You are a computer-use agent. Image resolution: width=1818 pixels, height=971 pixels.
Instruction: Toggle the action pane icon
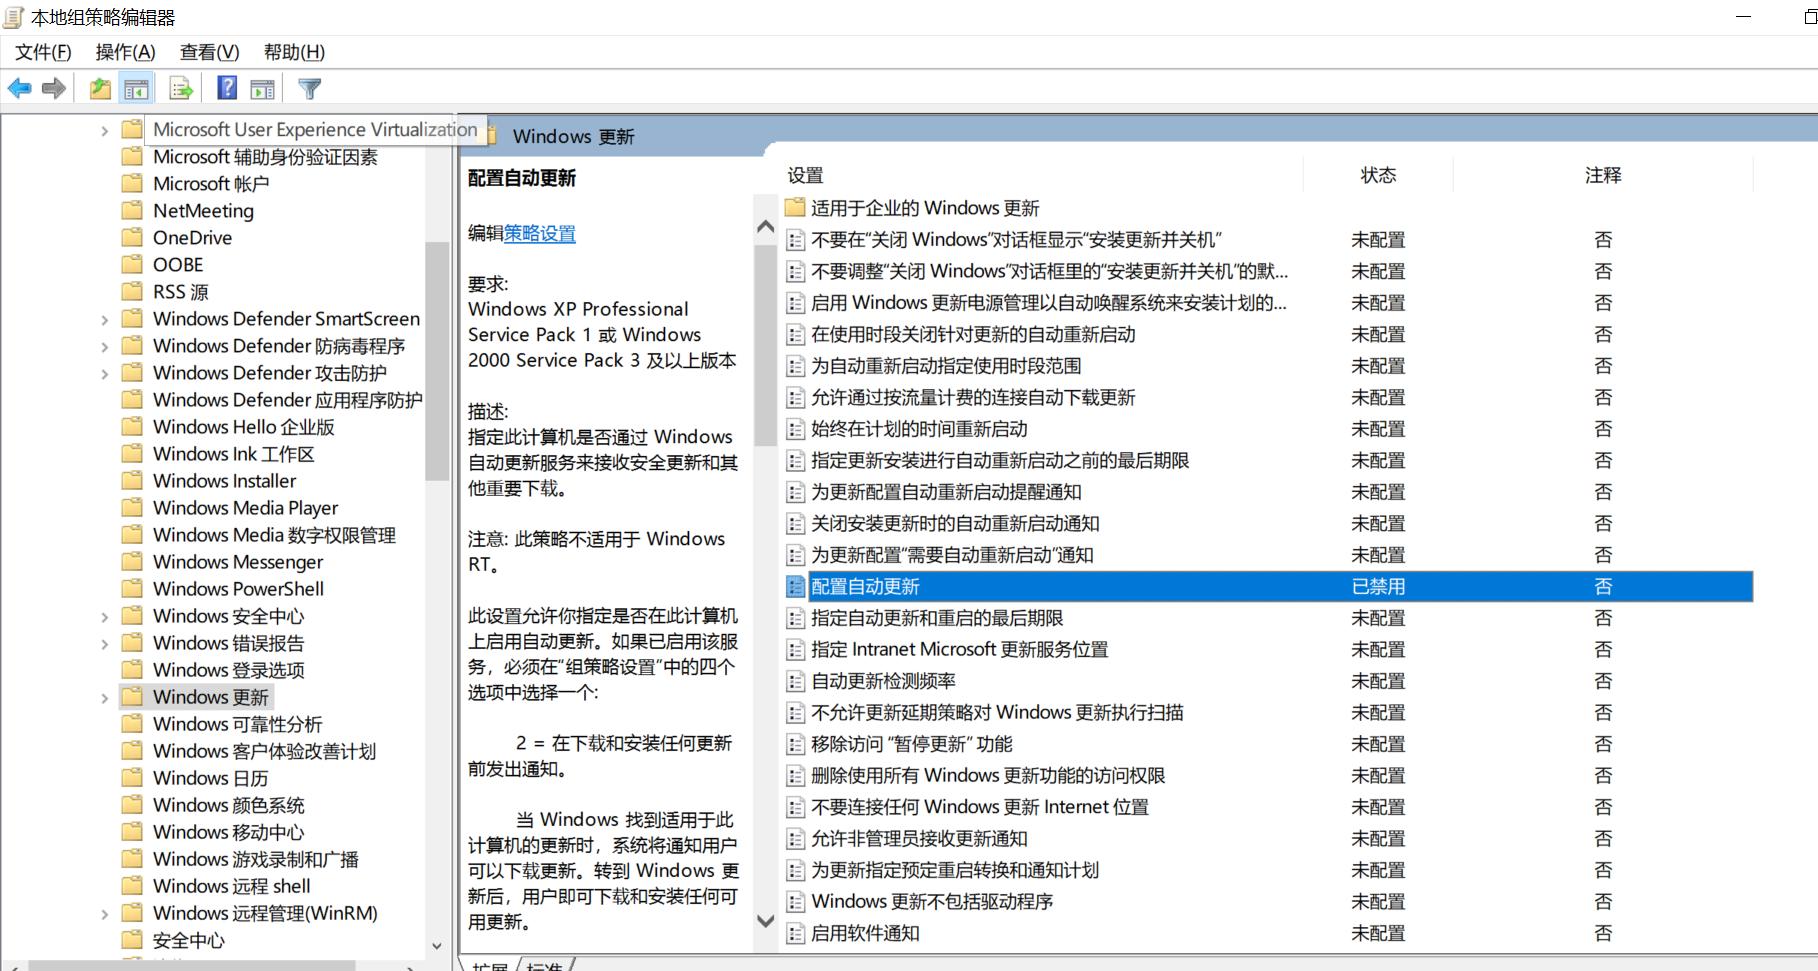262,88
